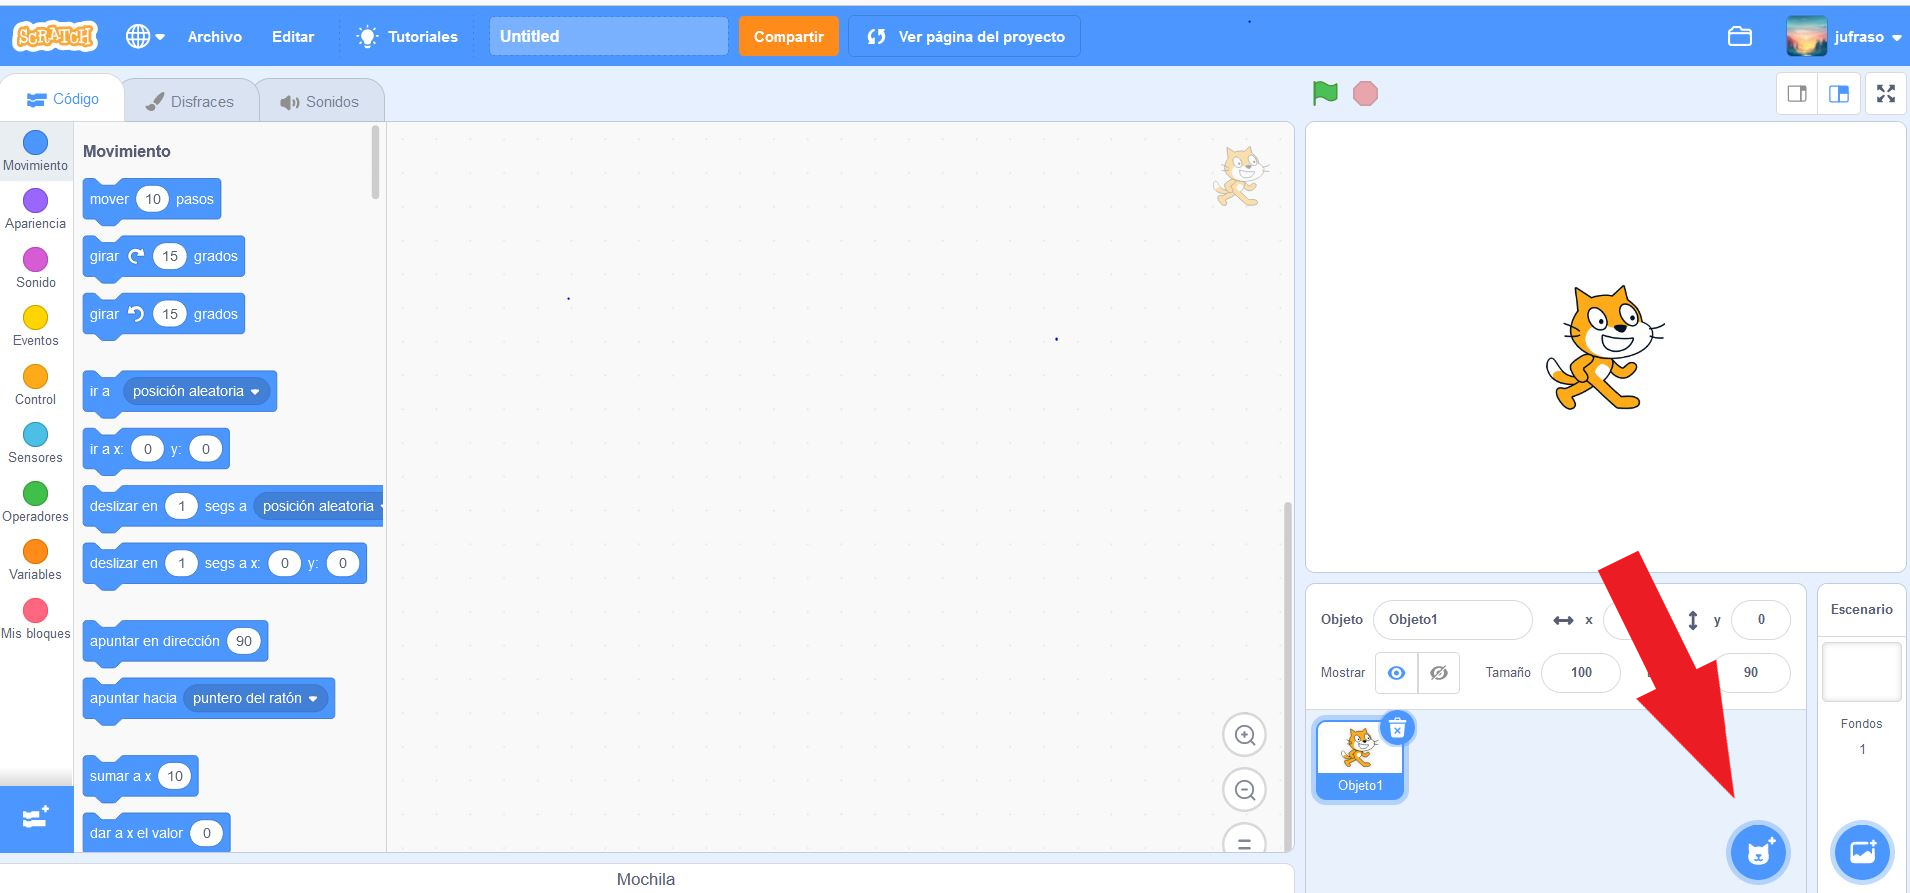The width and height of the screenshot is (1910, 893).
Task: Click the add sprite cat button
Action: tap(1758, 852)
